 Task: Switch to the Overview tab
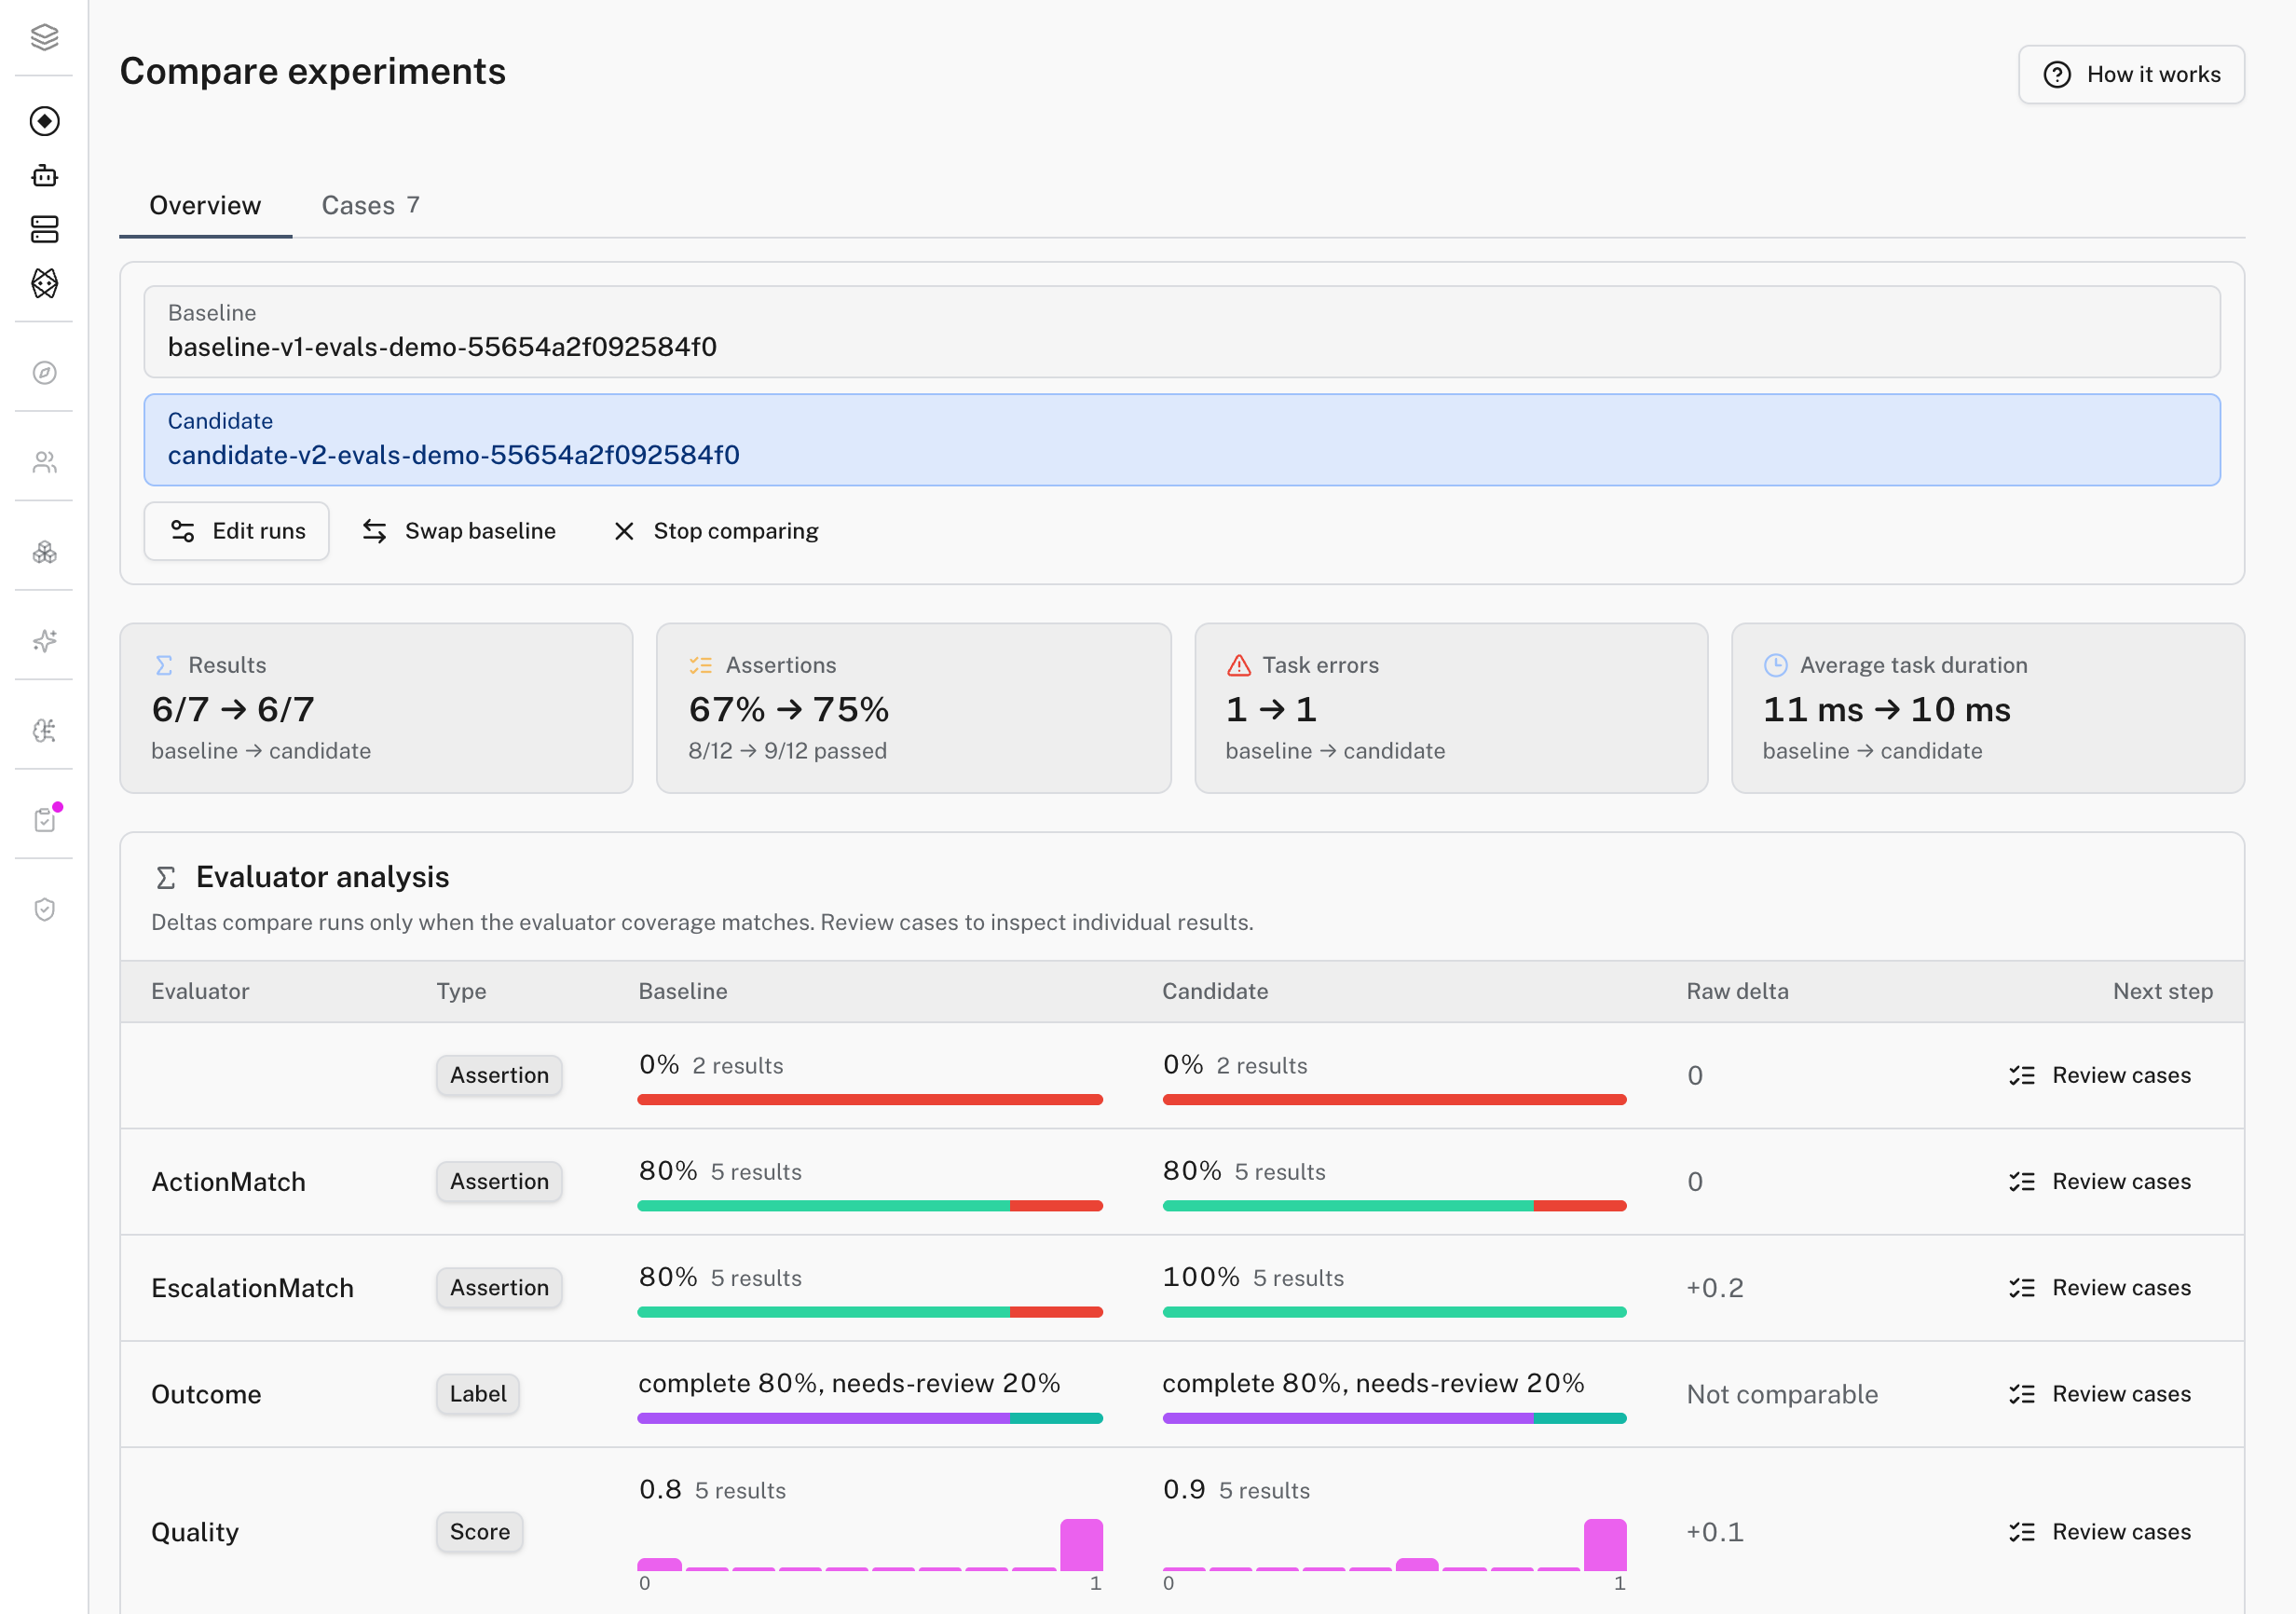point(205,205)
